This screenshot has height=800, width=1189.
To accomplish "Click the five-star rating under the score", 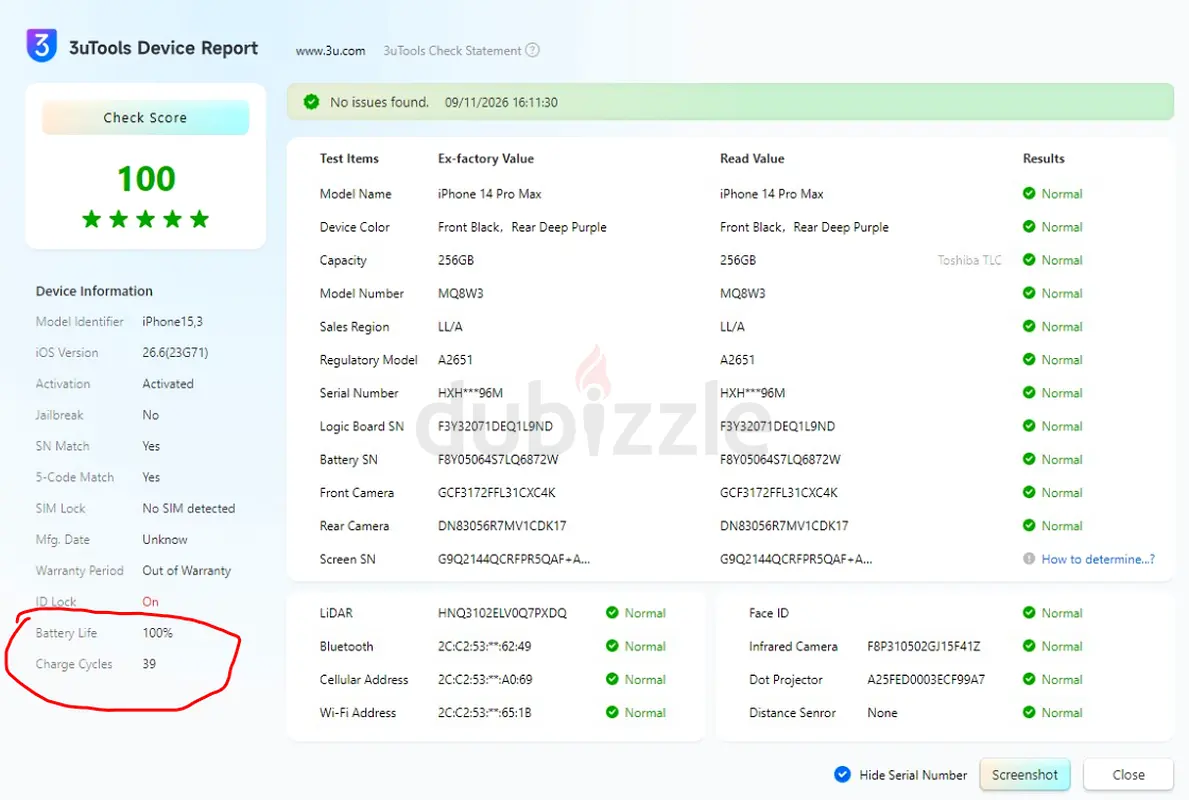I will coord(146,219).
